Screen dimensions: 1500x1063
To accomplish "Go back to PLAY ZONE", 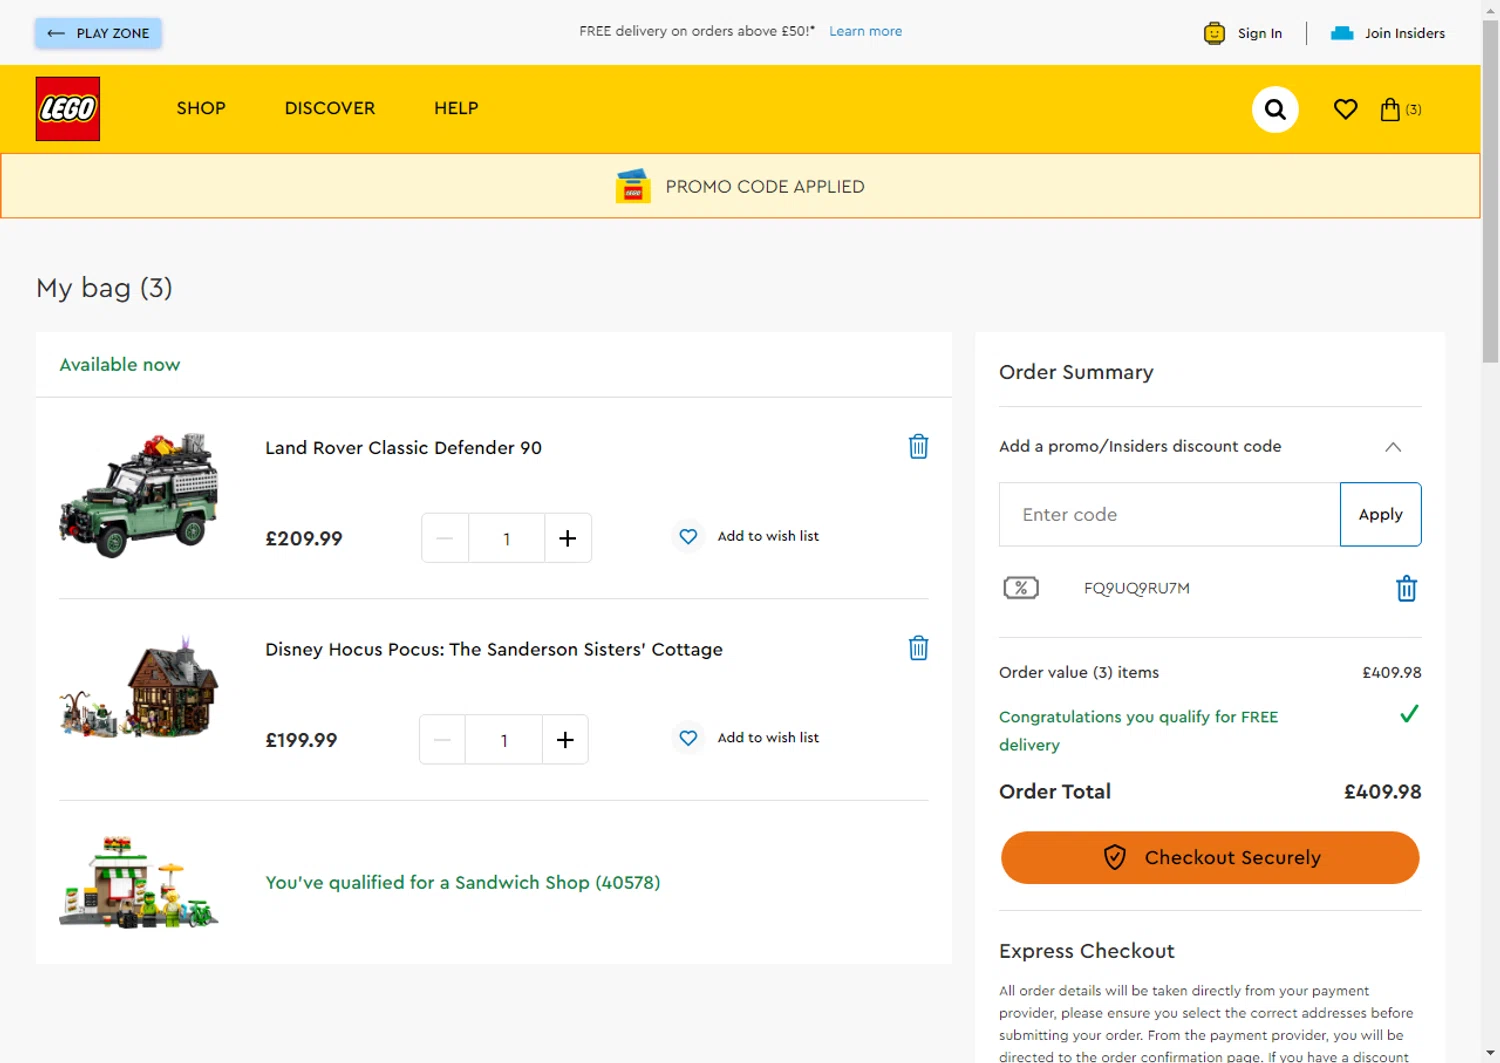I will [98, 33].
